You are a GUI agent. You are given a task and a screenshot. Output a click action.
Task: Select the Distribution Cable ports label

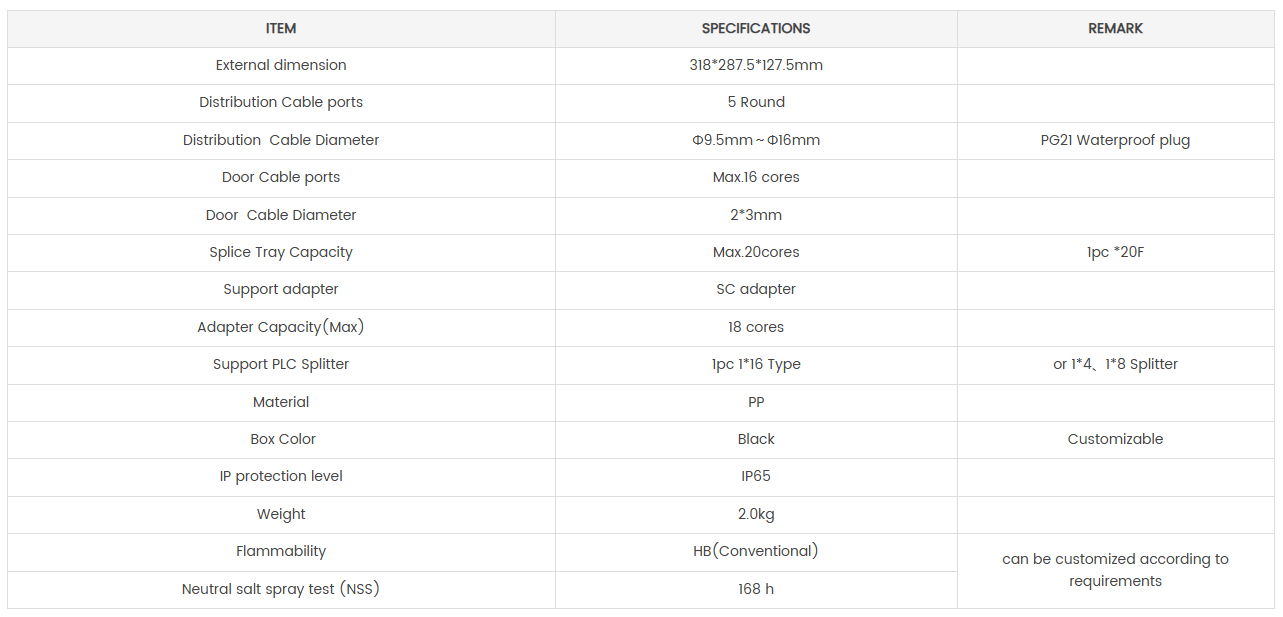pyautogui.click(x=281, y=102)
